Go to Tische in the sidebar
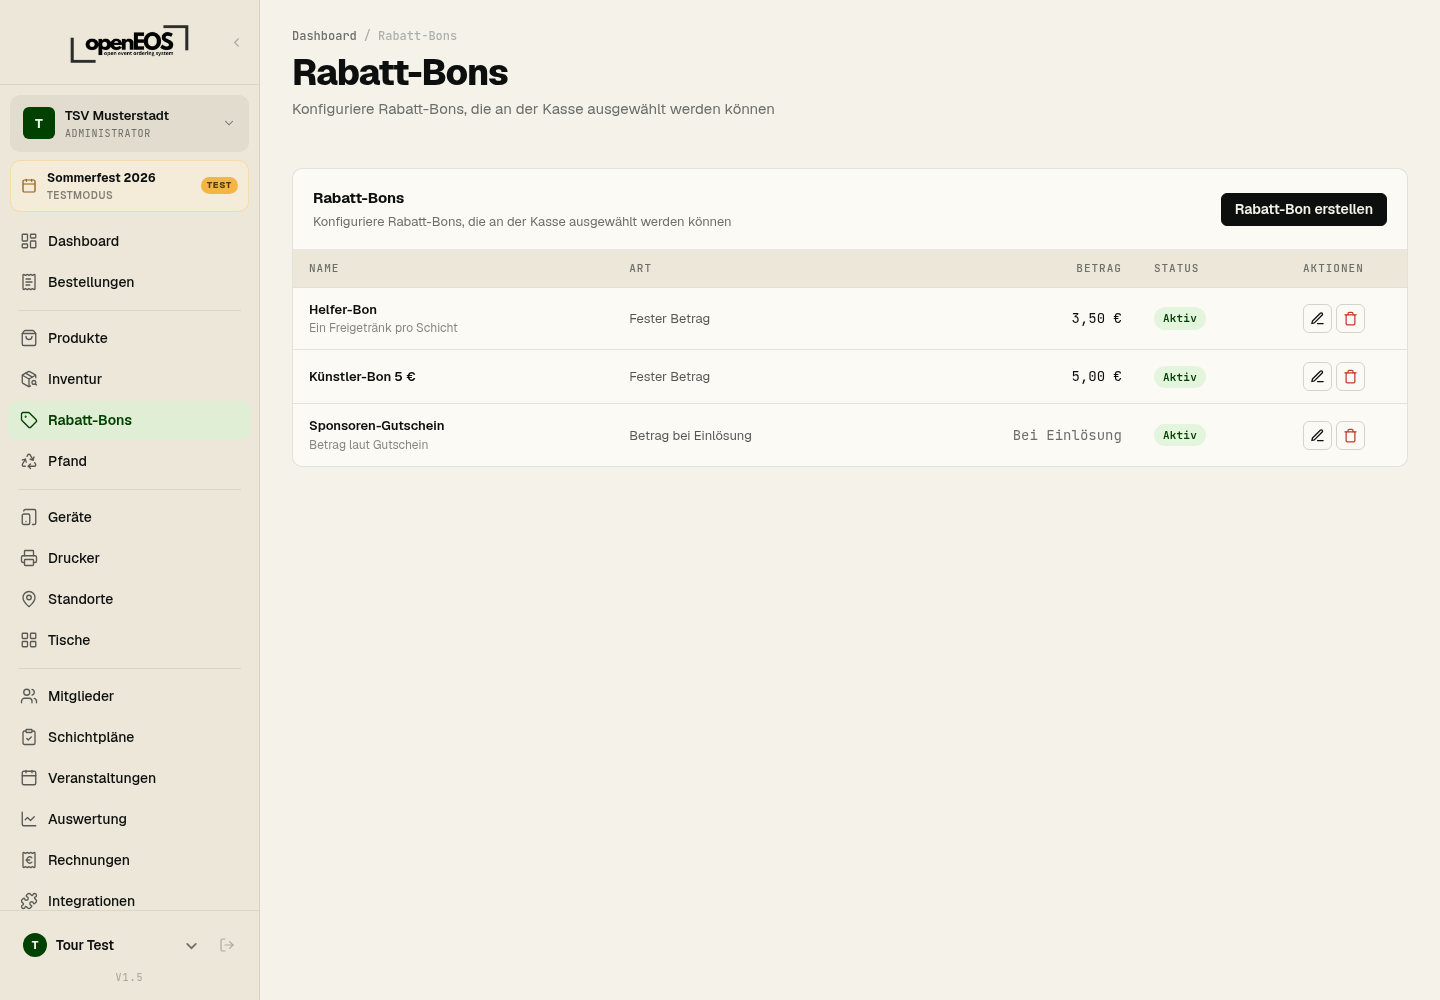The image size is (1440, 1000). pyautogui.click(x=129, y=640)
